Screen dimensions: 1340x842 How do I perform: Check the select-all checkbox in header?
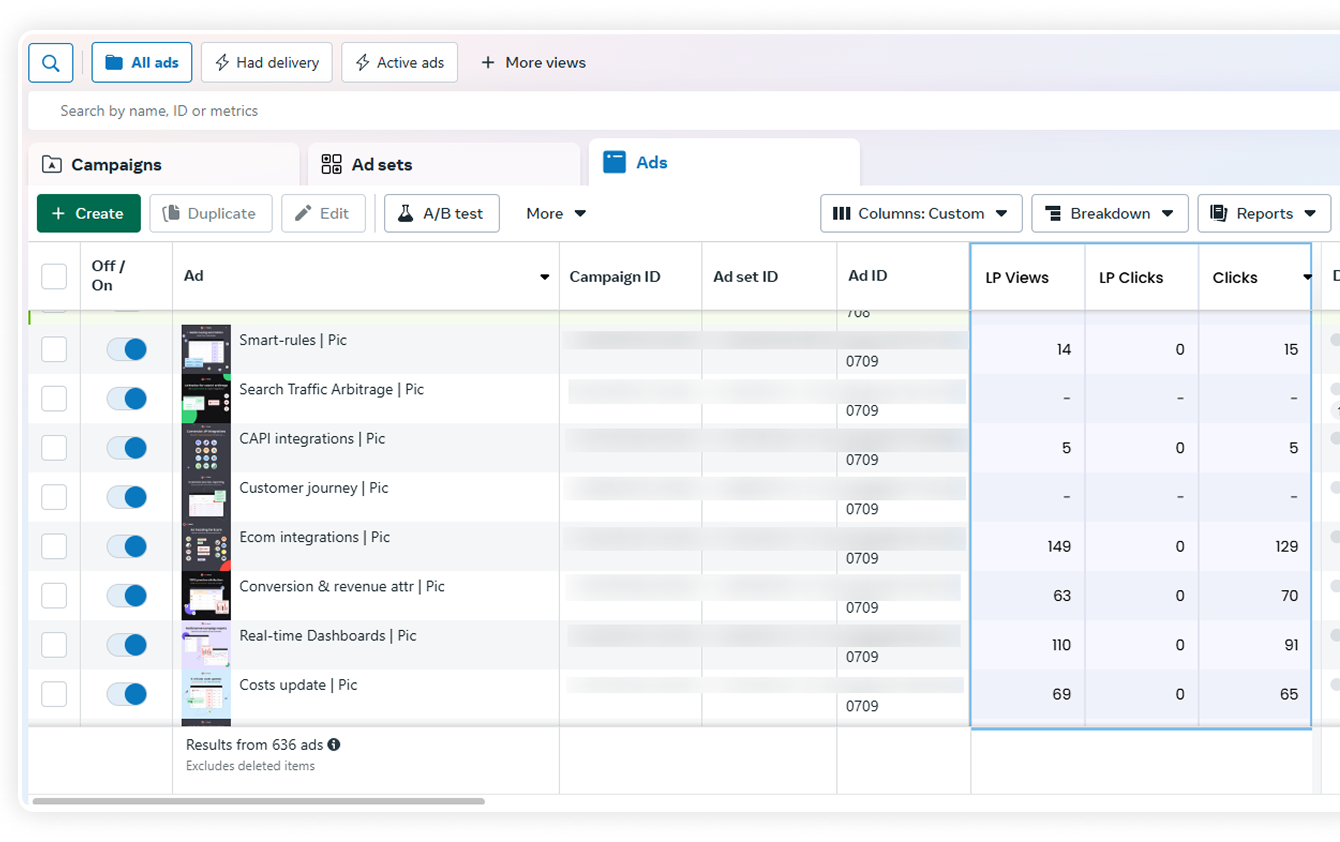point(54,276)
